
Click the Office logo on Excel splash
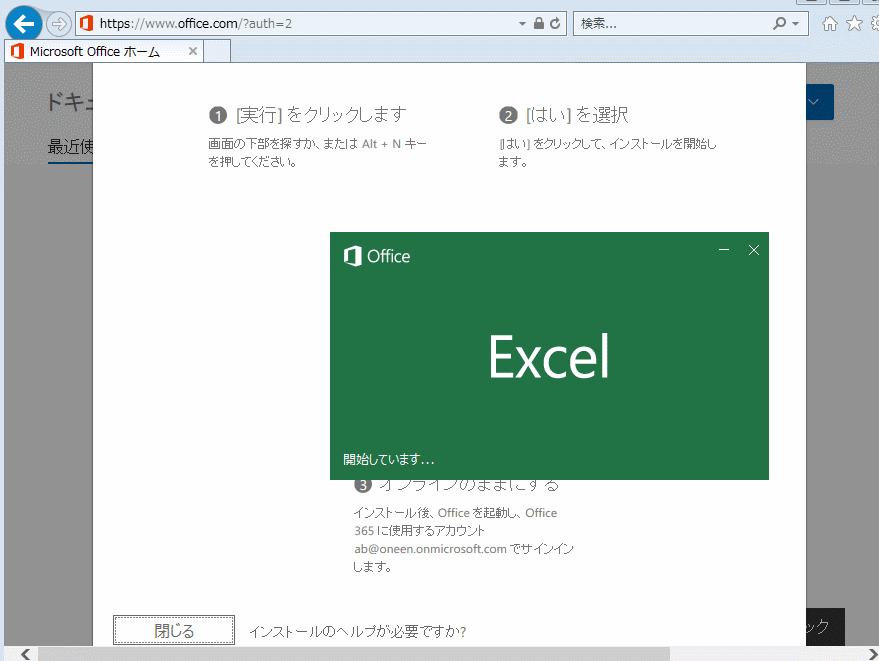point(376,256)
